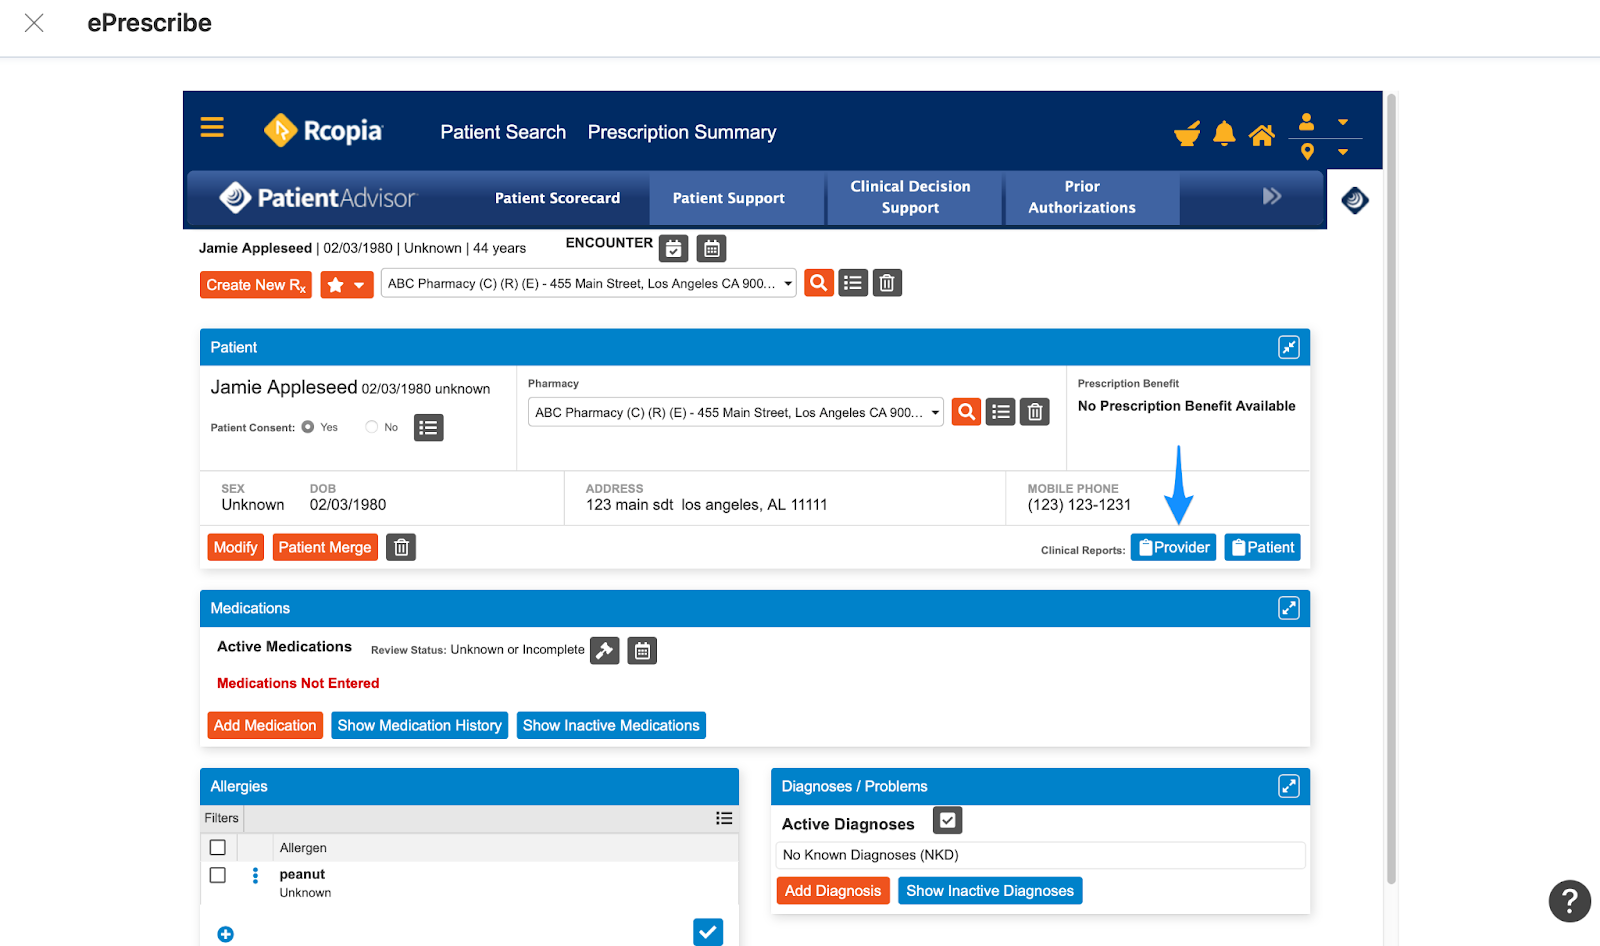Delete patient using trash icon beside Patient Merge
This screenshot has height=946, width=1600.
(x=401, y=547)
